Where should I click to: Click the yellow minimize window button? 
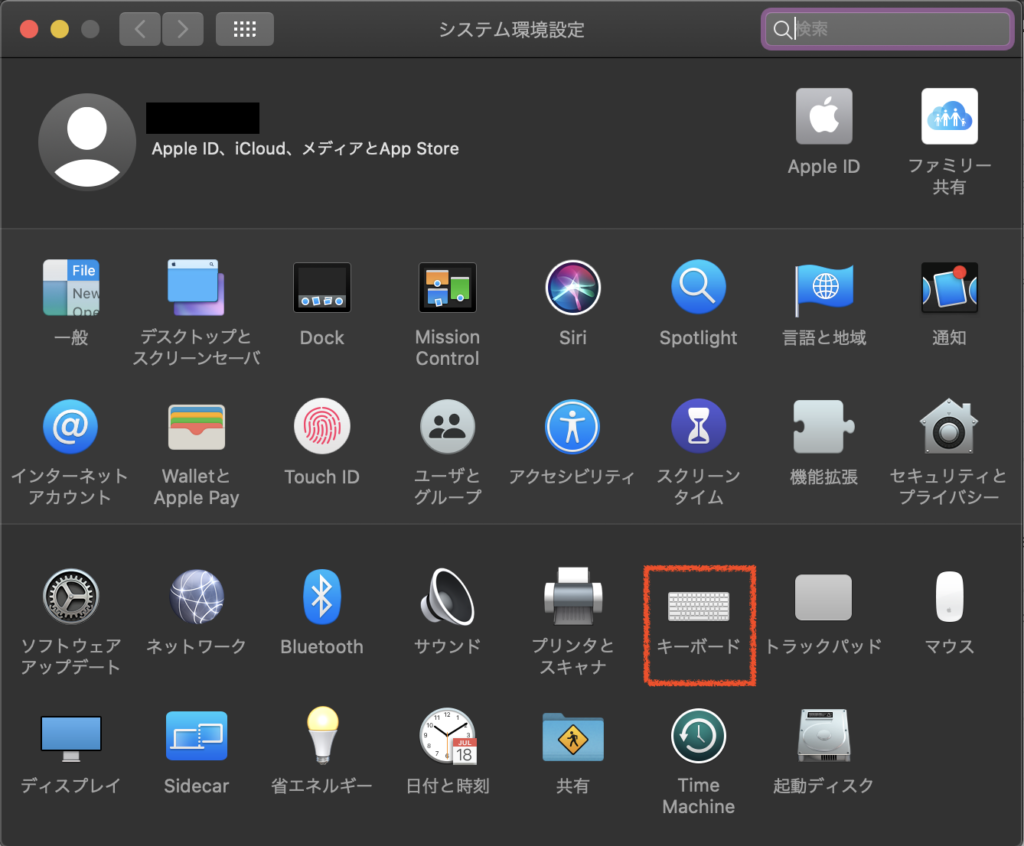pyautogui.click(x=59, y=29)
